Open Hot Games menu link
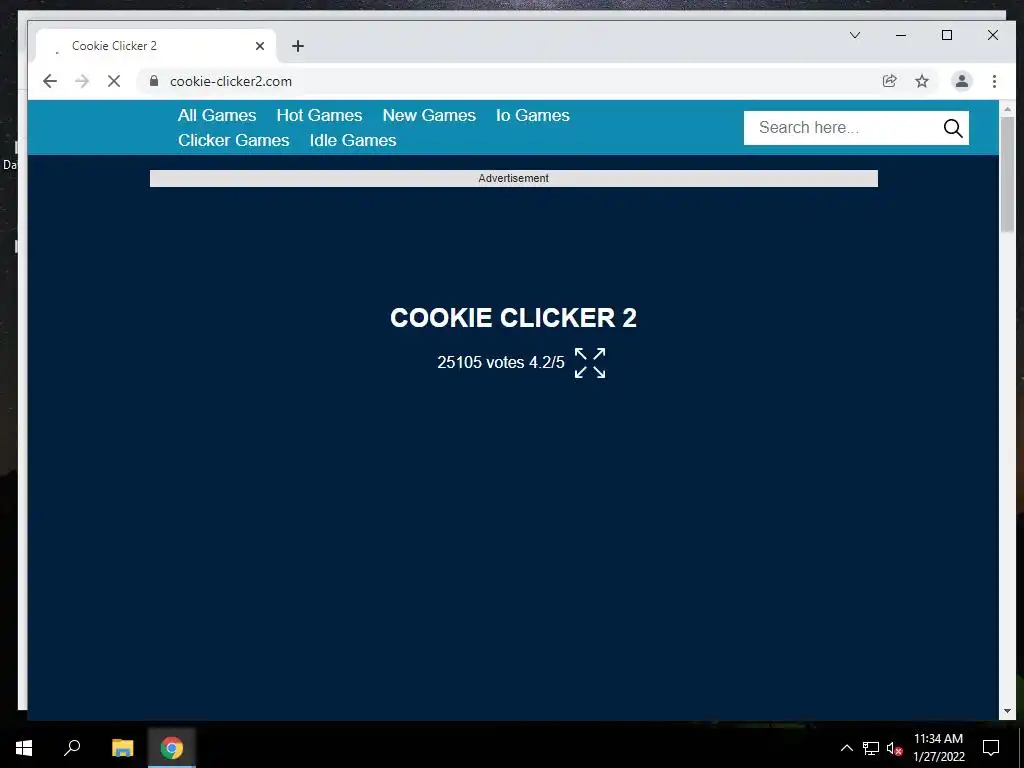 coord(319,116)
